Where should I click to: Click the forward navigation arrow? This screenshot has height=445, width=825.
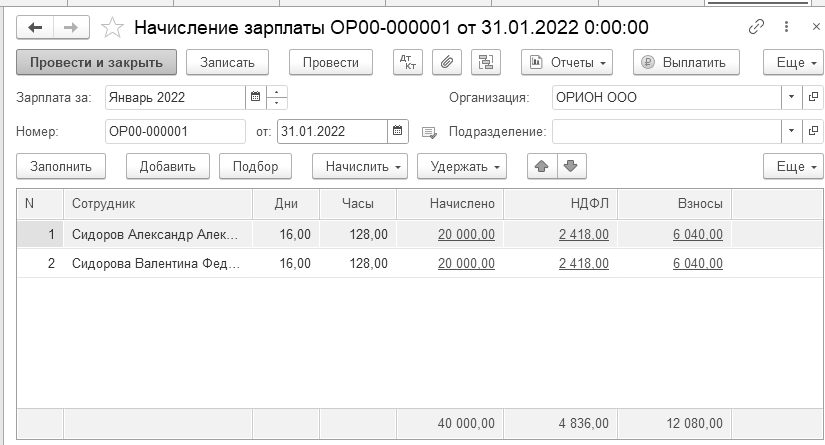click(72, 26)
